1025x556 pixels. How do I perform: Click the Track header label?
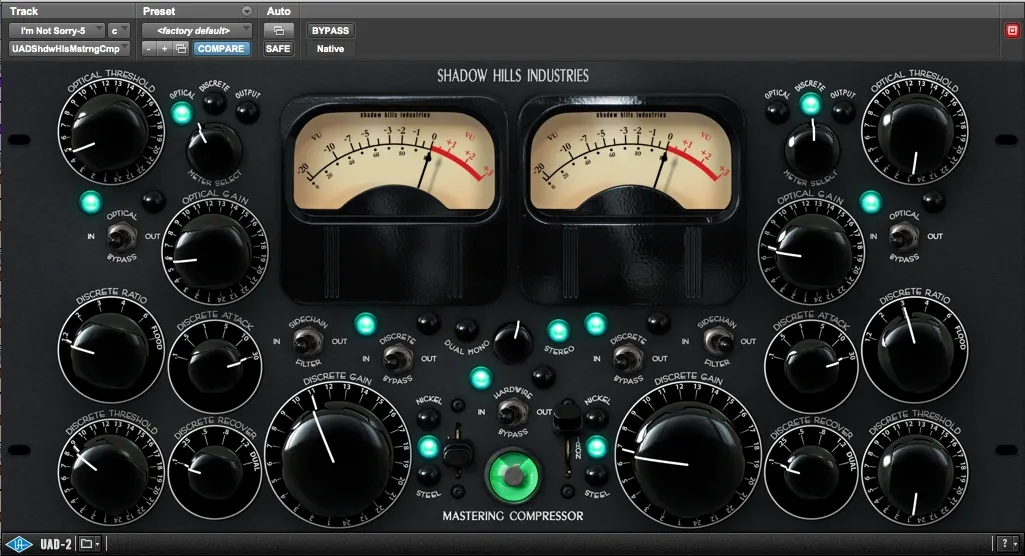pos(24,11)
